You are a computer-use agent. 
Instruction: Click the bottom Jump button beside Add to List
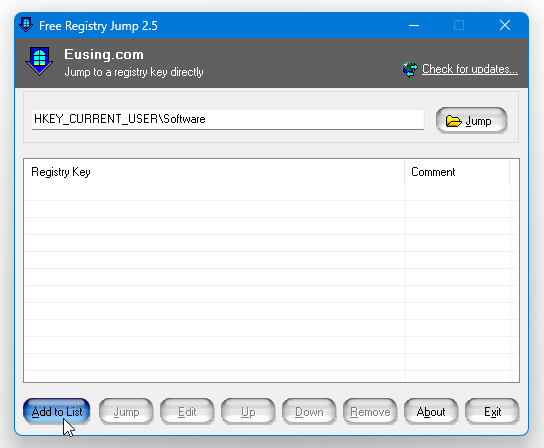(126, 412)
